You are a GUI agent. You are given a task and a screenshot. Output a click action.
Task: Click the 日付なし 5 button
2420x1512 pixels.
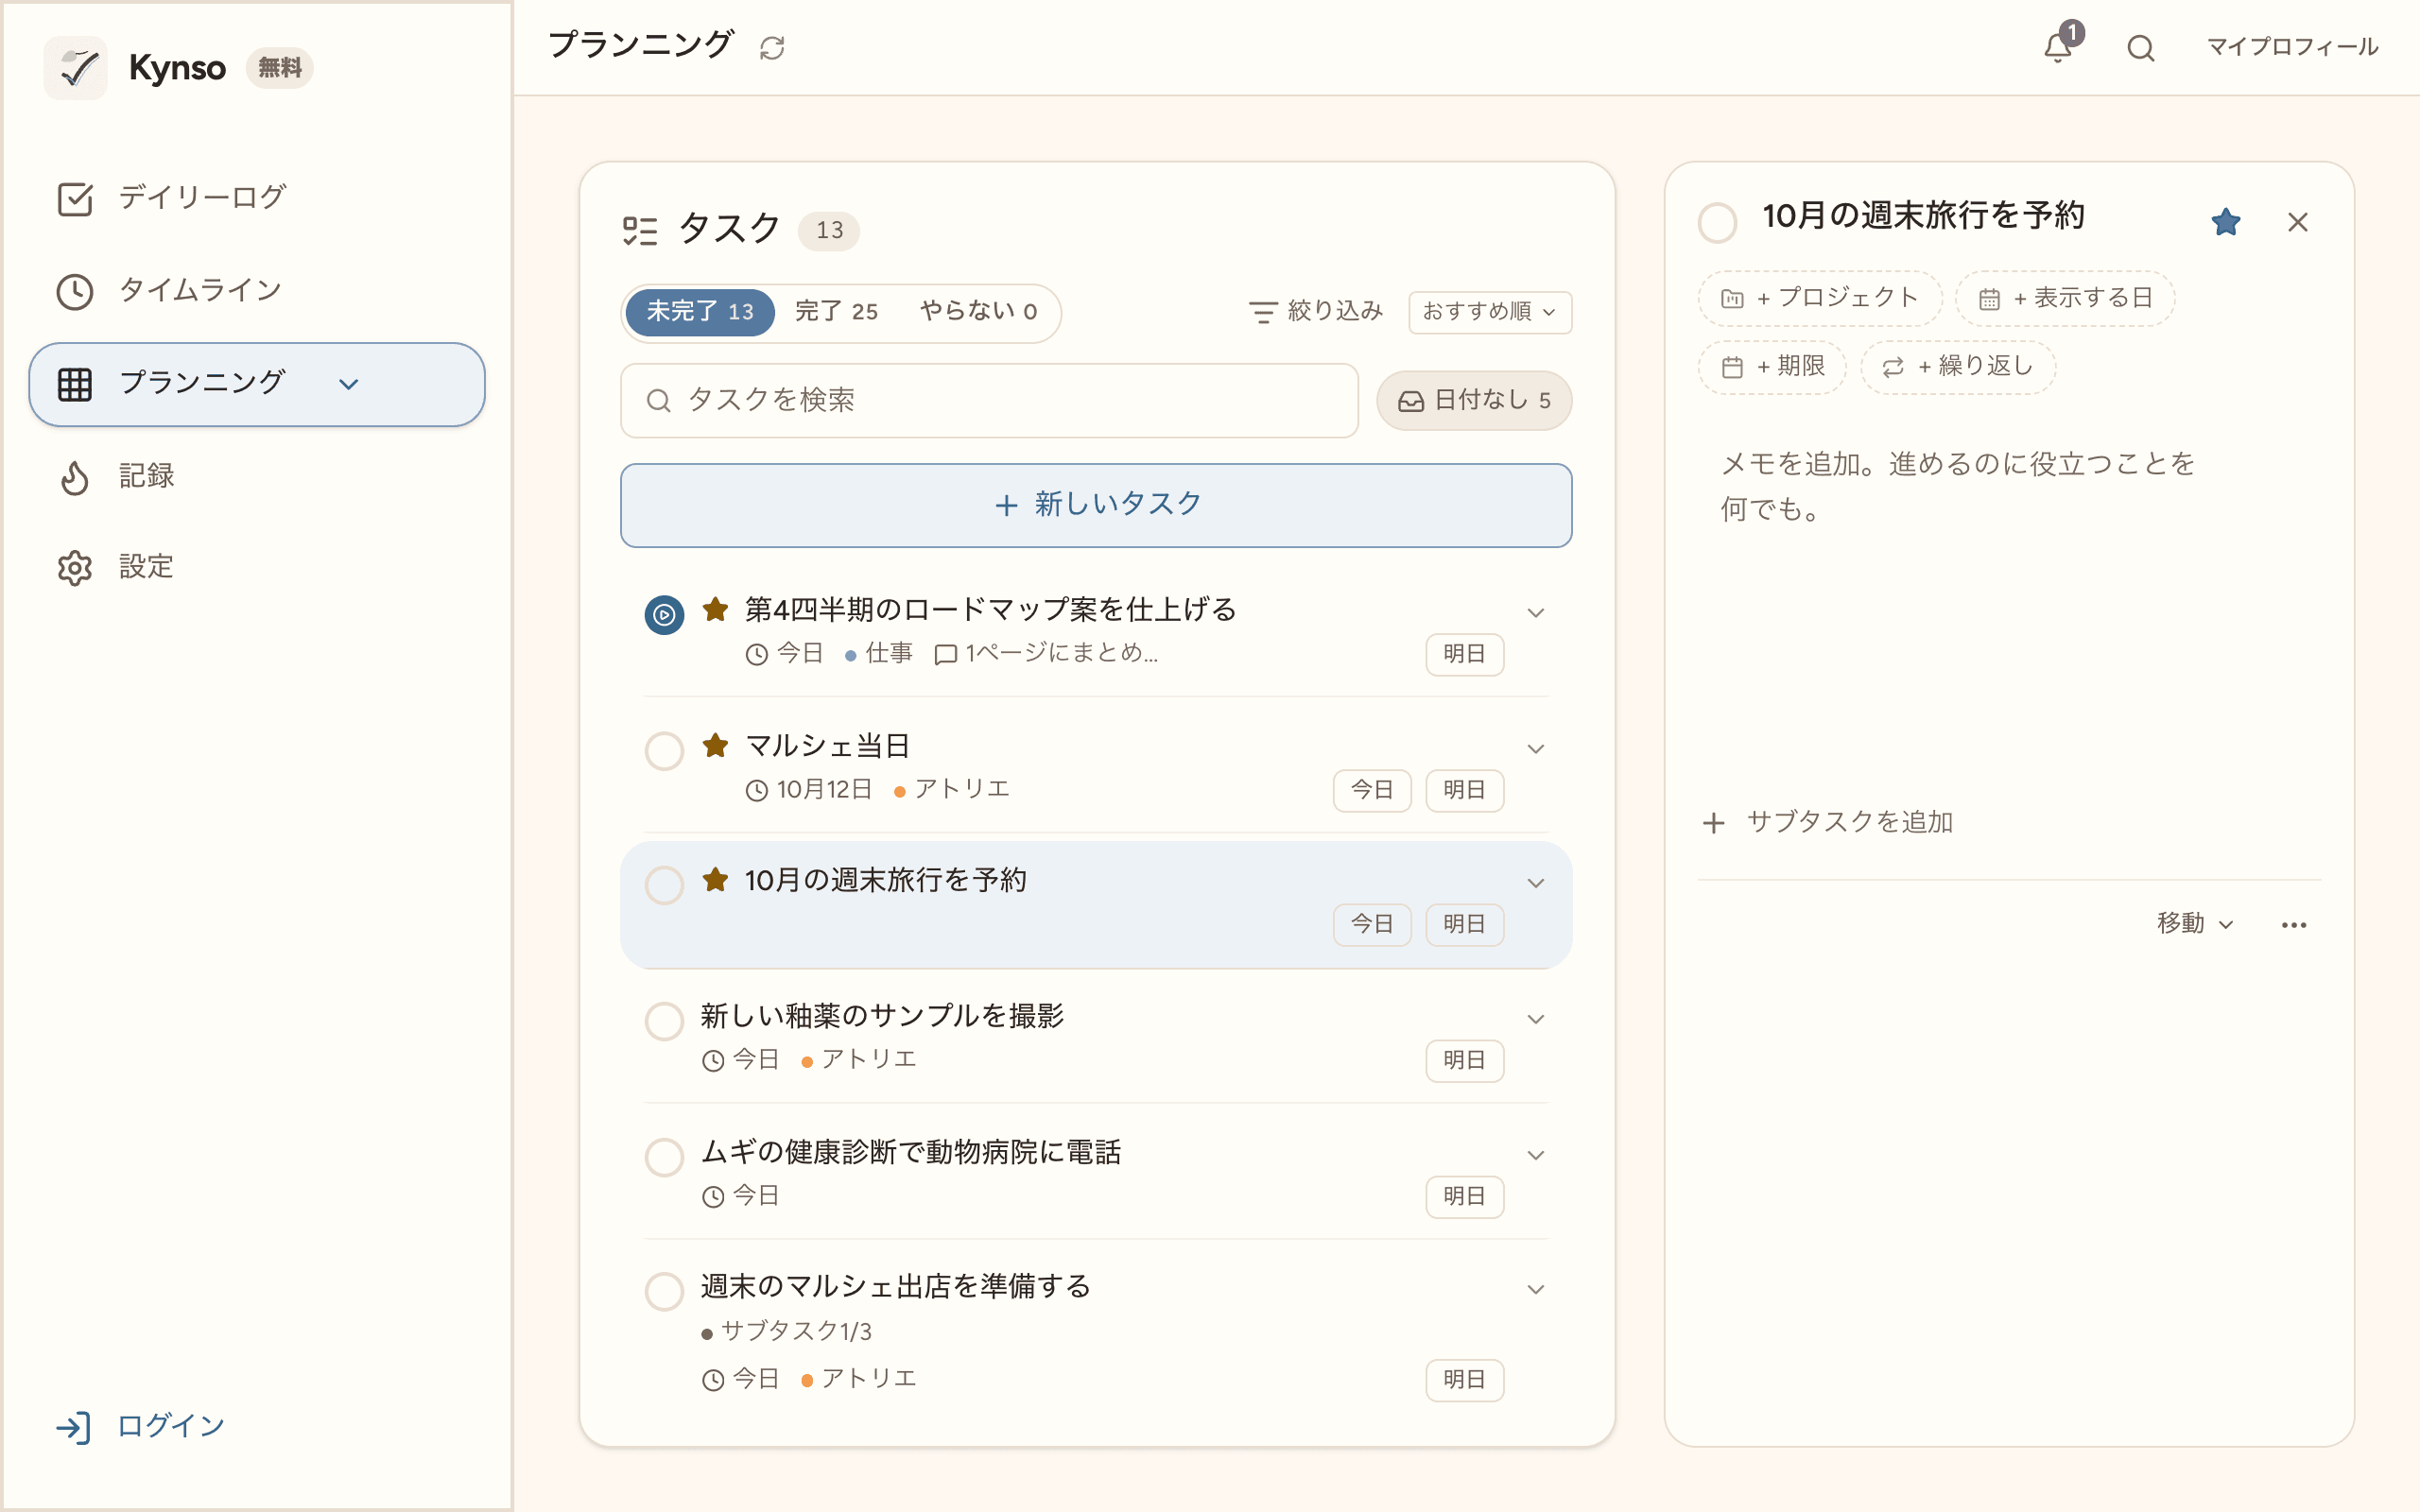pyautogui.click(x=1474, y=401)
